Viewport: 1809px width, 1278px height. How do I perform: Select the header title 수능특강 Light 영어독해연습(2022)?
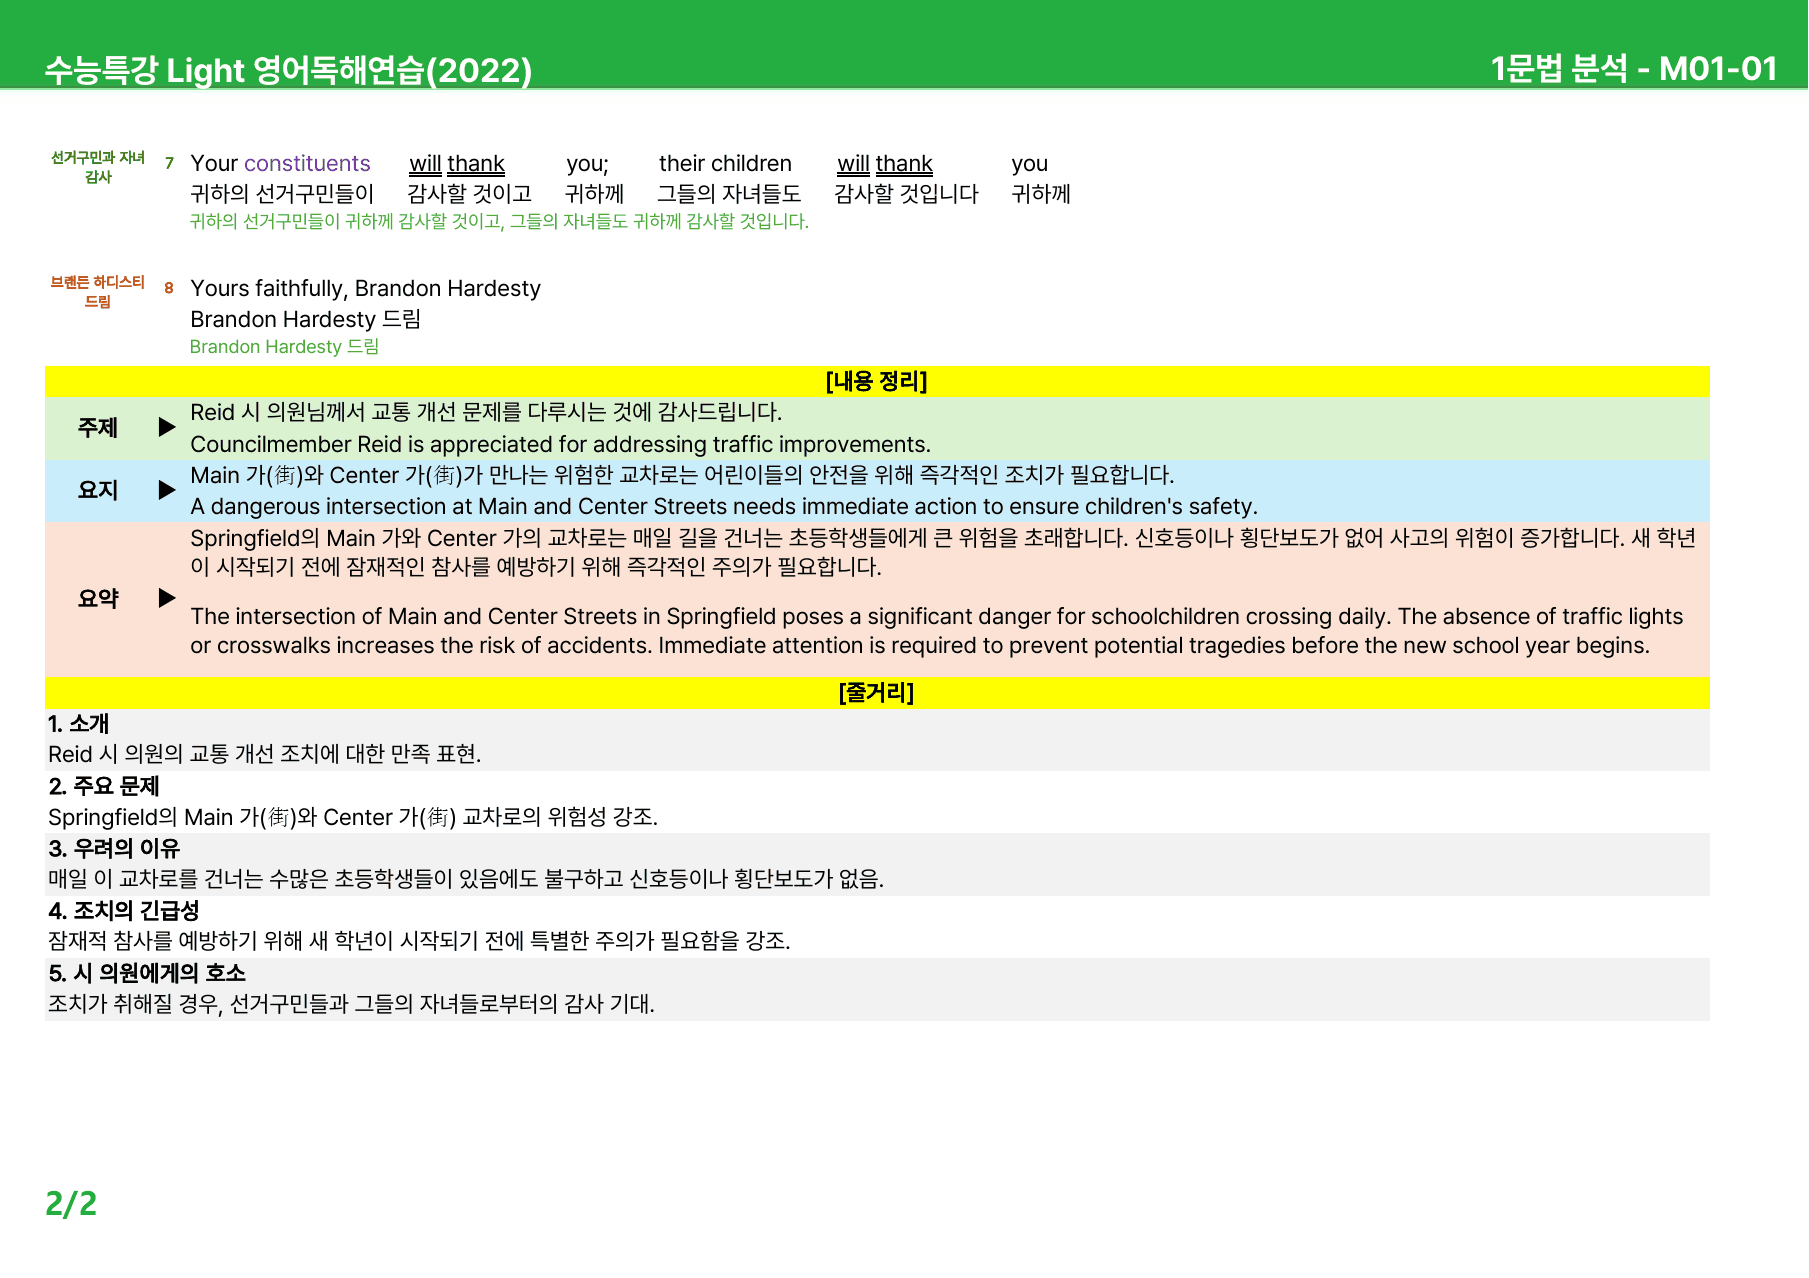click(288, 70)
